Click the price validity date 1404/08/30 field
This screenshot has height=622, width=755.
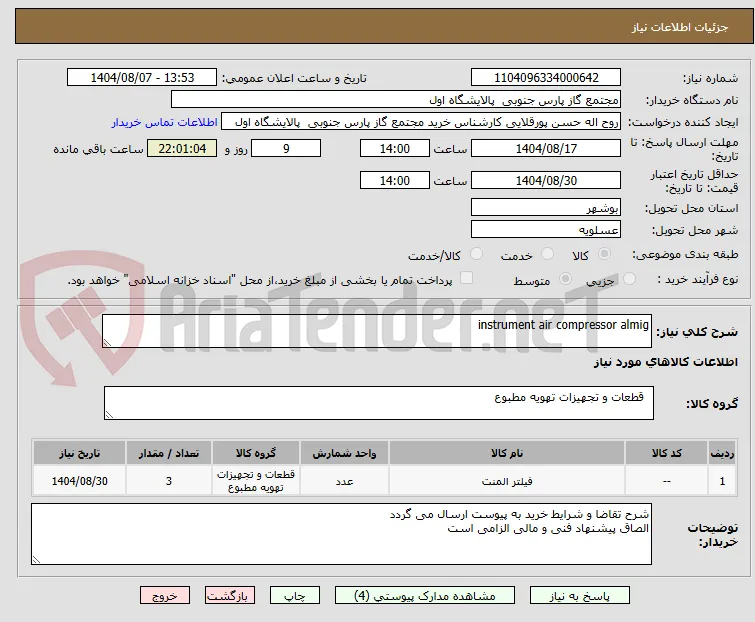click(546, 181)
